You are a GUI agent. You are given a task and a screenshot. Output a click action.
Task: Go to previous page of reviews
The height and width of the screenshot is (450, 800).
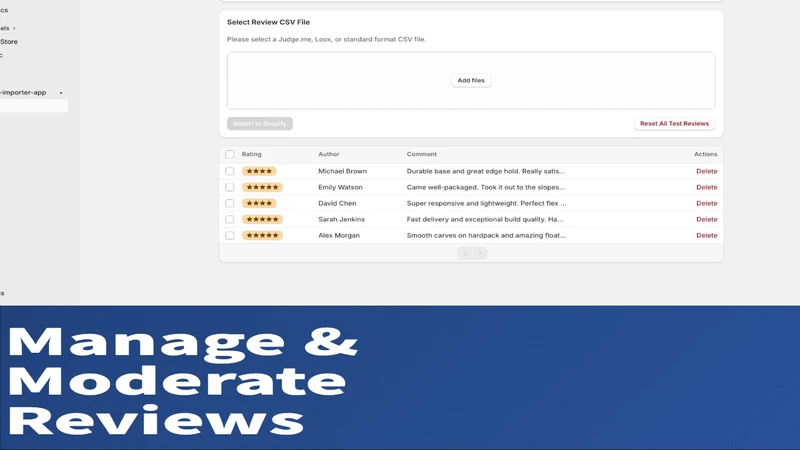pos(464,253)
